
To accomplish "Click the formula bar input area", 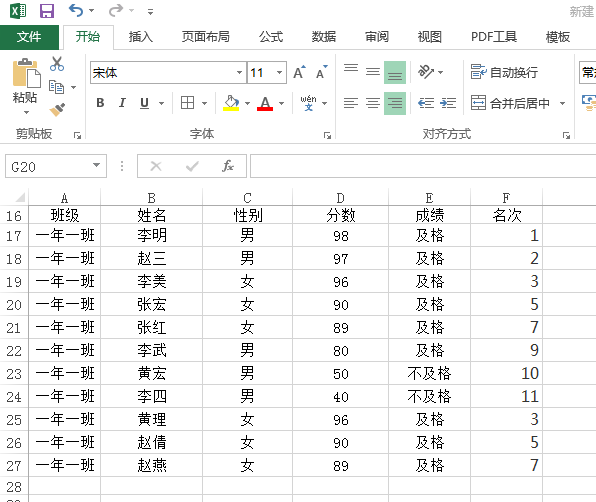I will coord(423,166).
